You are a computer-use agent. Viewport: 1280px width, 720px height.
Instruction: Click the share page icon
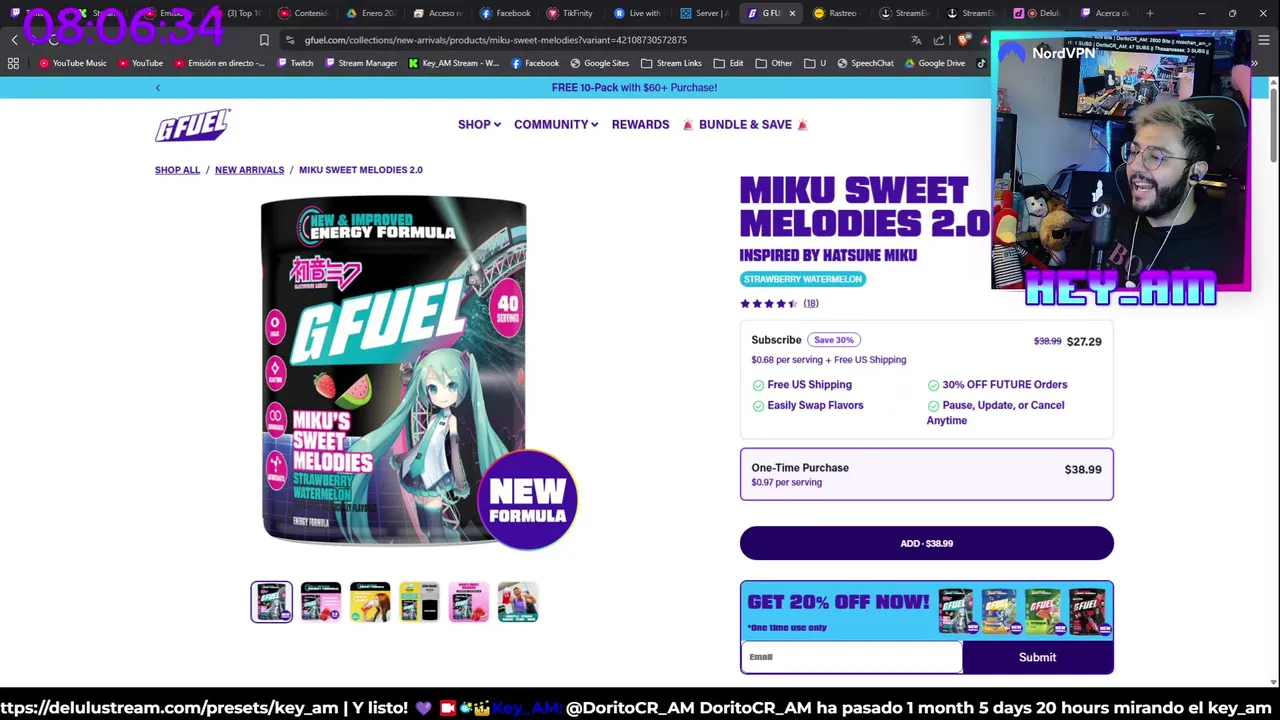click(939, 40)
